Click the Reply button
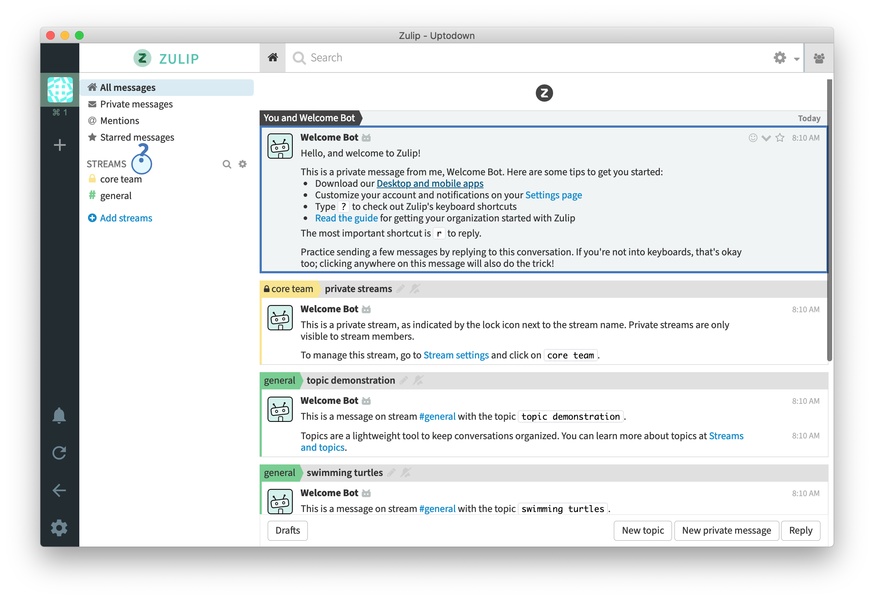Screen dimensions: 874x600 pos(800,530)
